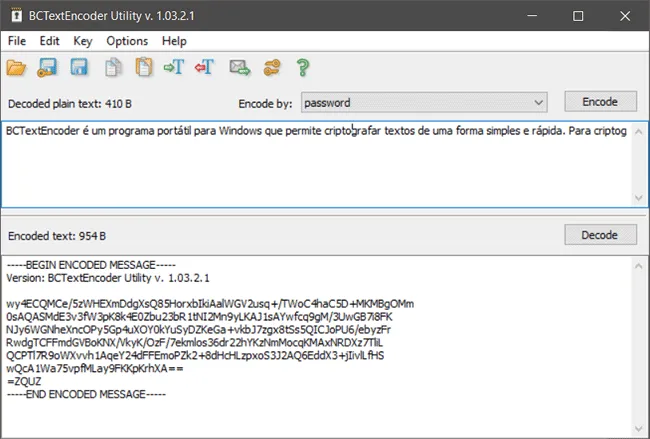Minimize the BCTextEncoder window
Viewport: 650px width, 439px height.
pos(532,16)
